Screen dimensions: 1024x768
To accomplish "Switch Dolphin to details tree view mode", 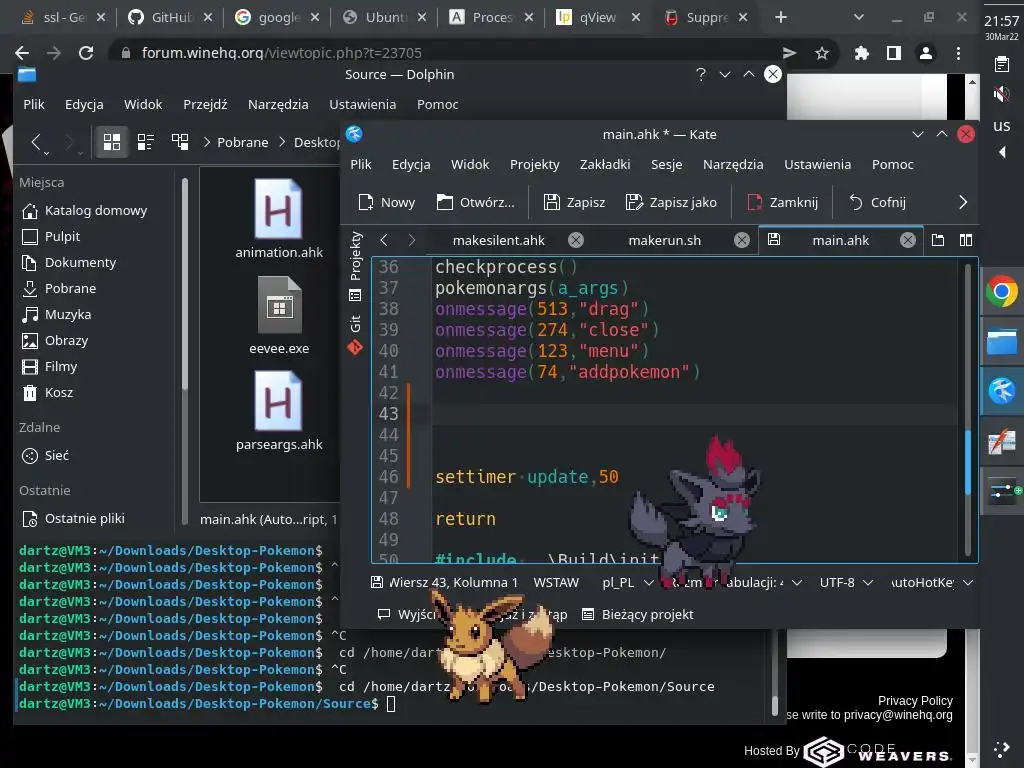I will (180, 142).
